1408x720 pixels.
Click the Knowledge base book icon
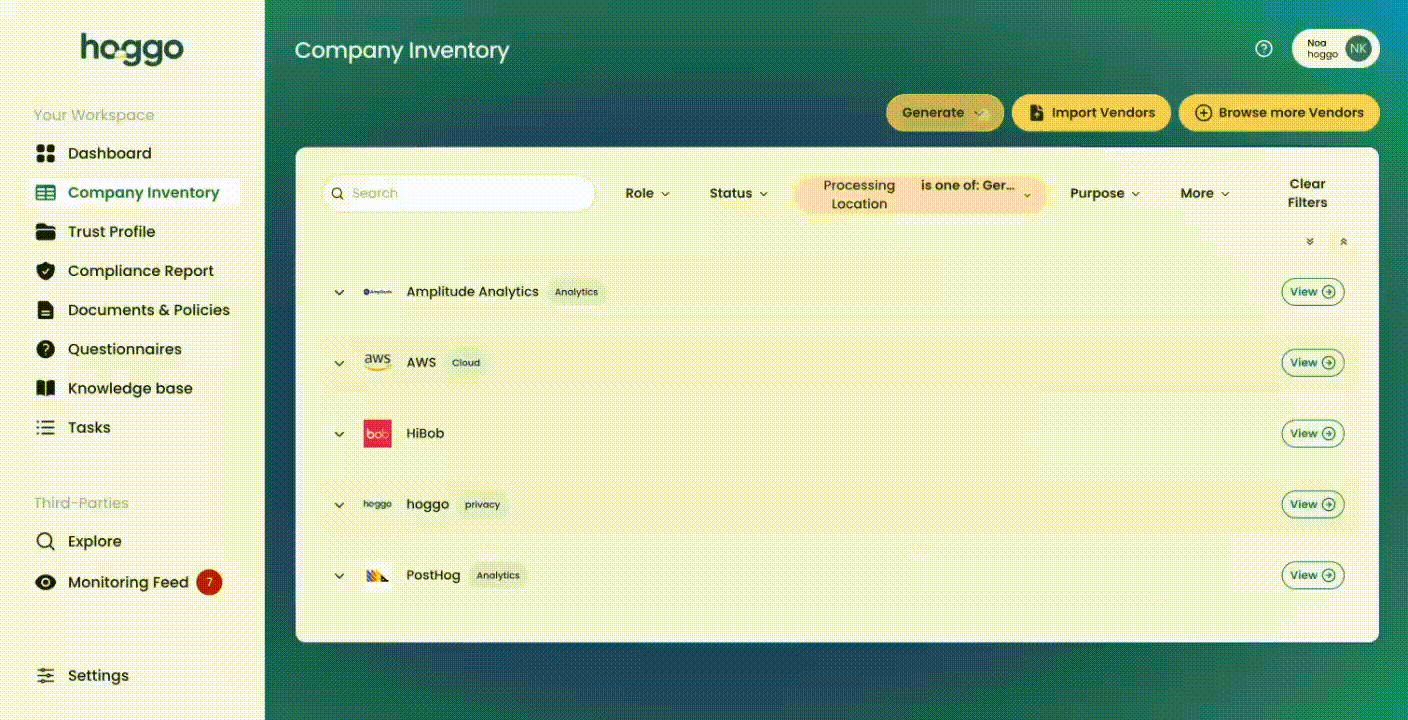(45, 388)
